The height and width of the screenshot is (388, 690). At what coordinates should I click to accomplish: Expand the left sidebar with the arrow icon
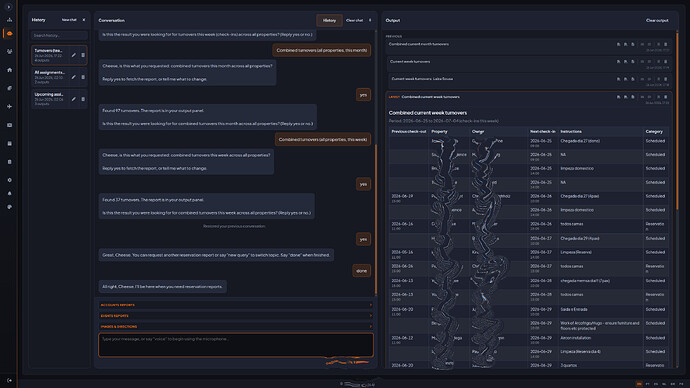(8, 7)
